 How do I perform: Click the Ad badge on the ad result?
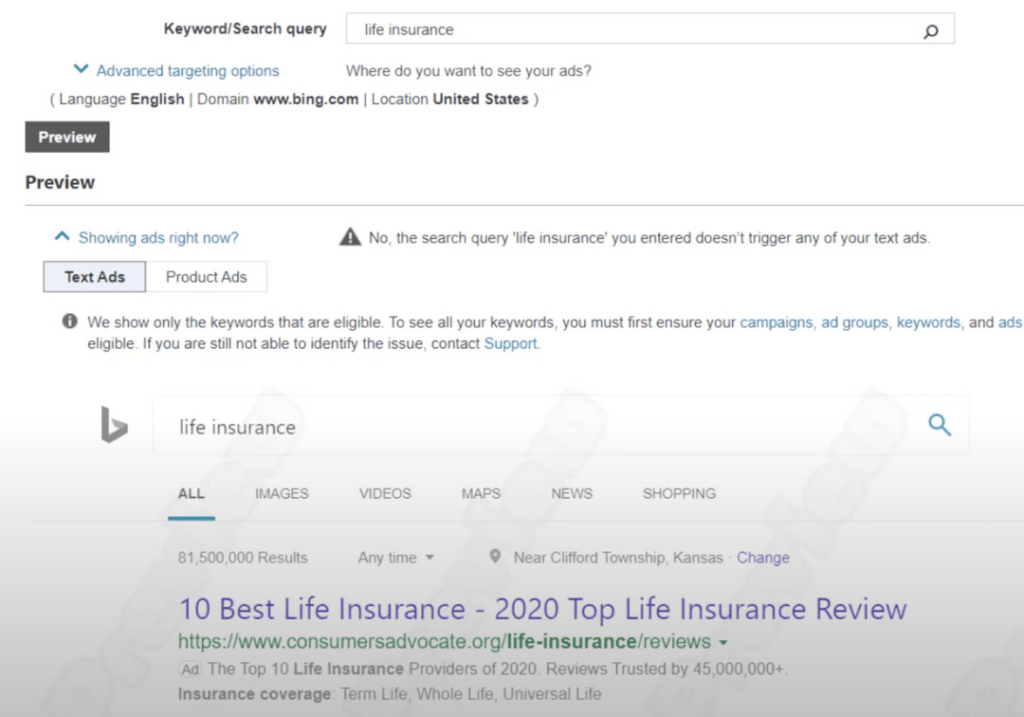coord(189,669)
